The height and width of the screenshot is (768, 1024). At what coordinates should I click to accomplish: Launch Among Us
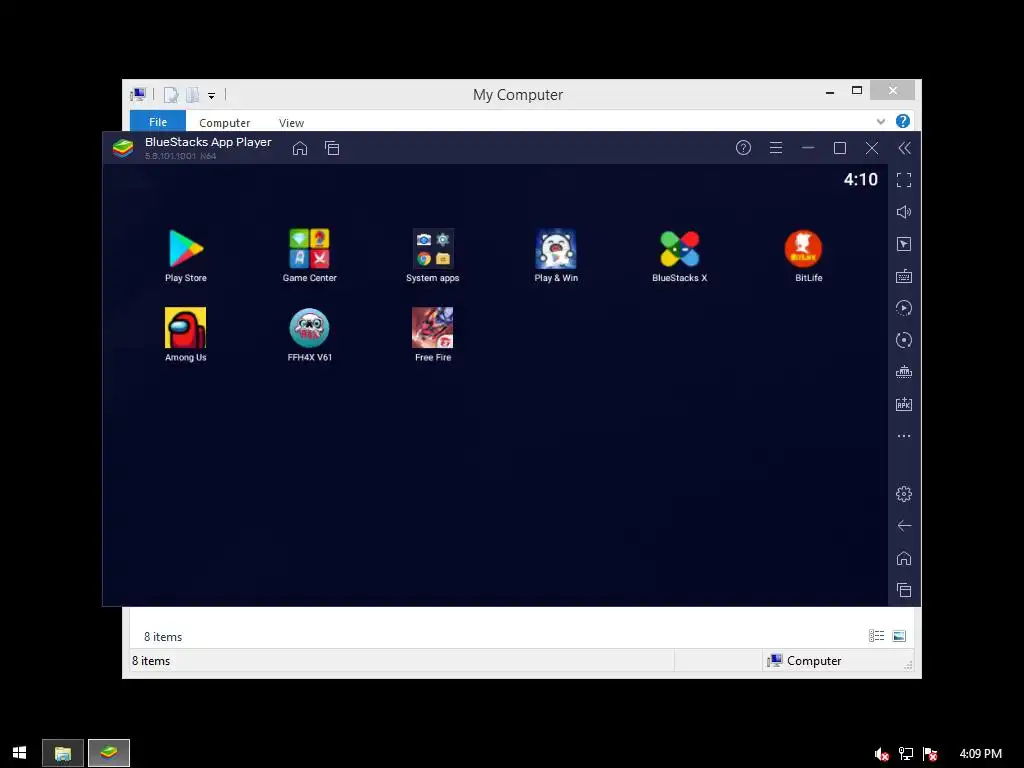coord(185,328)
